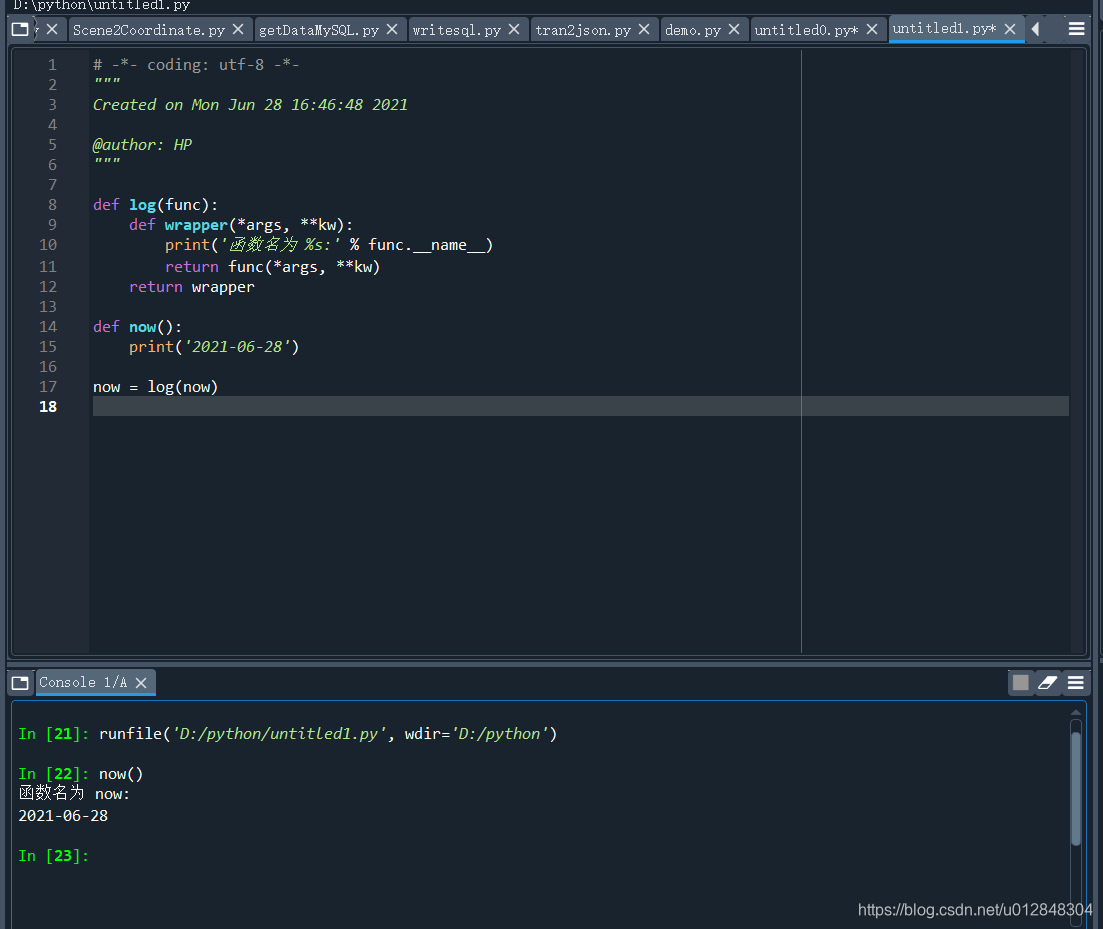The image size is (1103, 929).
Task: Click line number 17 in the gutter
Action: click(48, 387)
